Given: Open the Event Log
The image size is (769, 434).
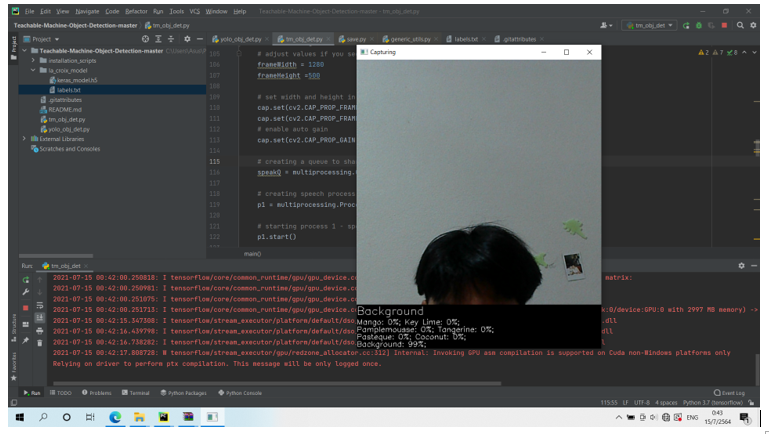Looking at the screenshot, I should click(729, 393).
